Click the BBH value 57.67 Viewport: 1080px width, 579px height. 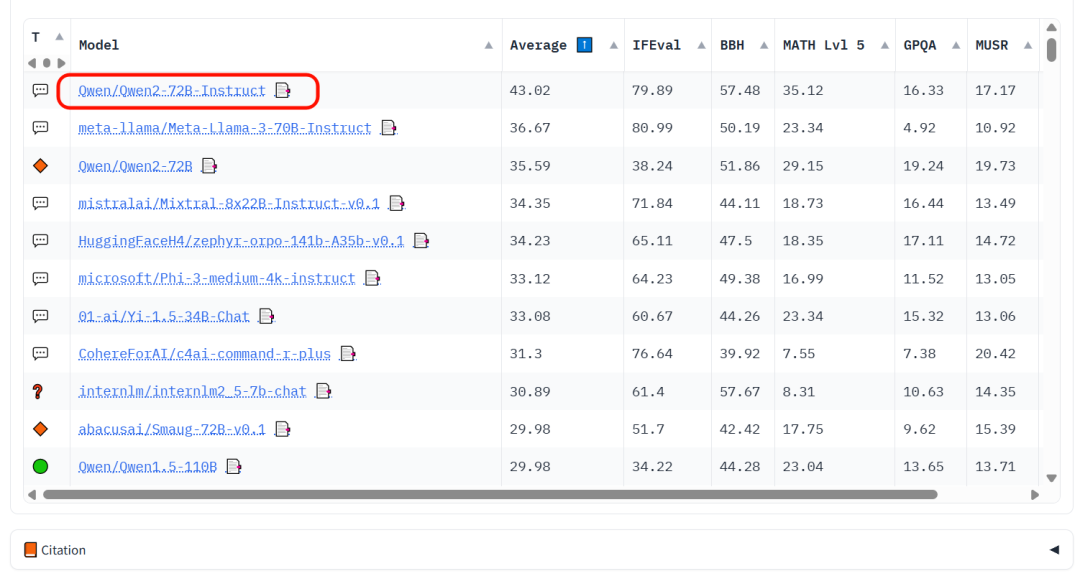[740, 392]
